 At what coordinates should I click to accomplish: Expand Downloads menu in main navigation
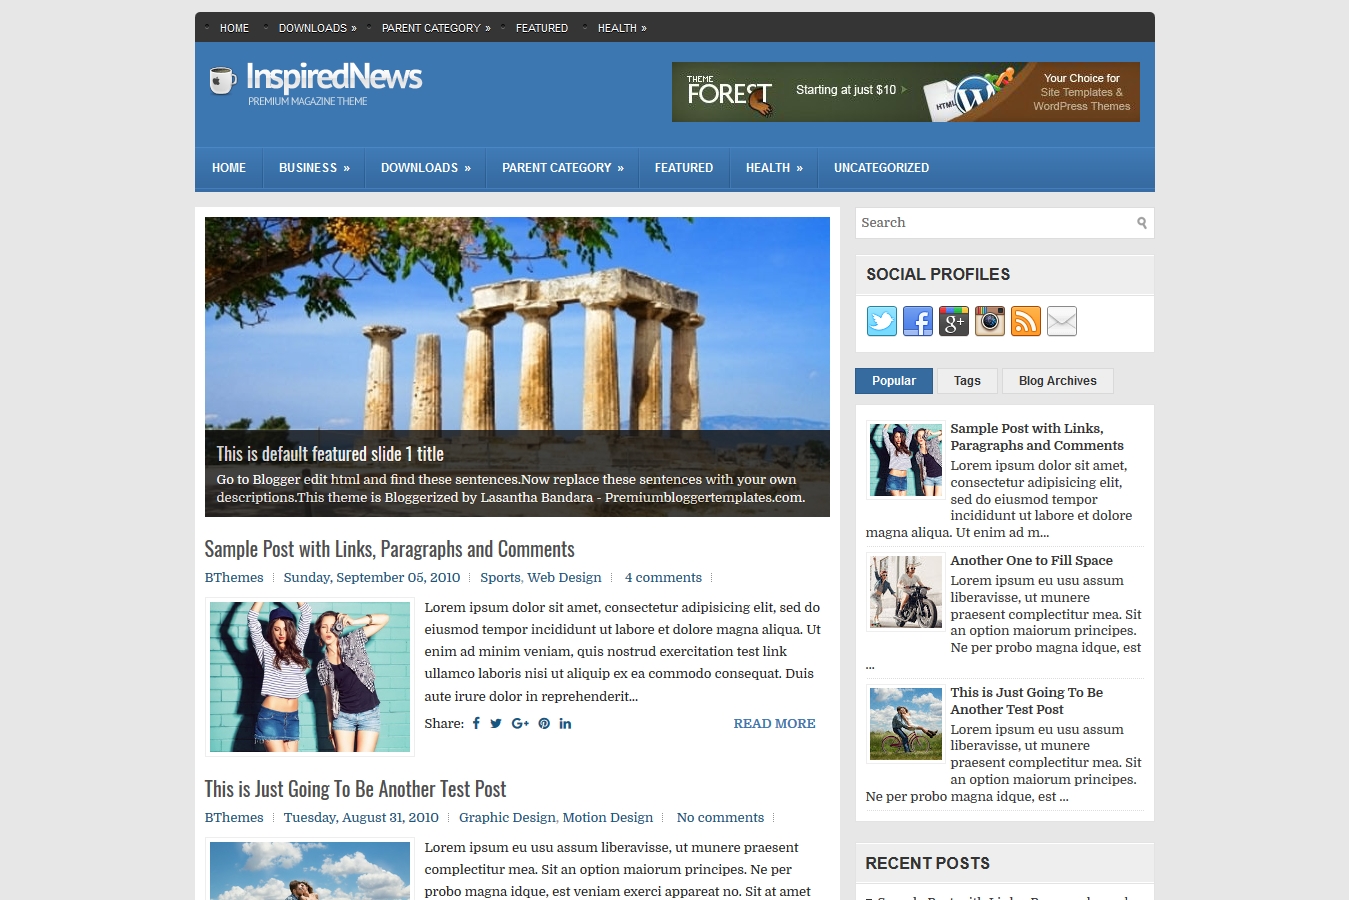[425, 168]
